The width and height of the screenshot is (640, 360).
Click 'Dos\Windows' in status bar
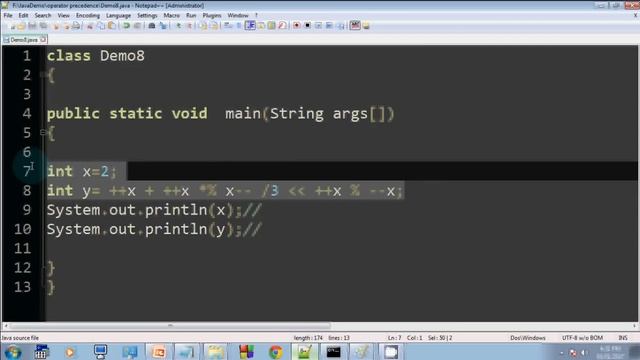528,338
